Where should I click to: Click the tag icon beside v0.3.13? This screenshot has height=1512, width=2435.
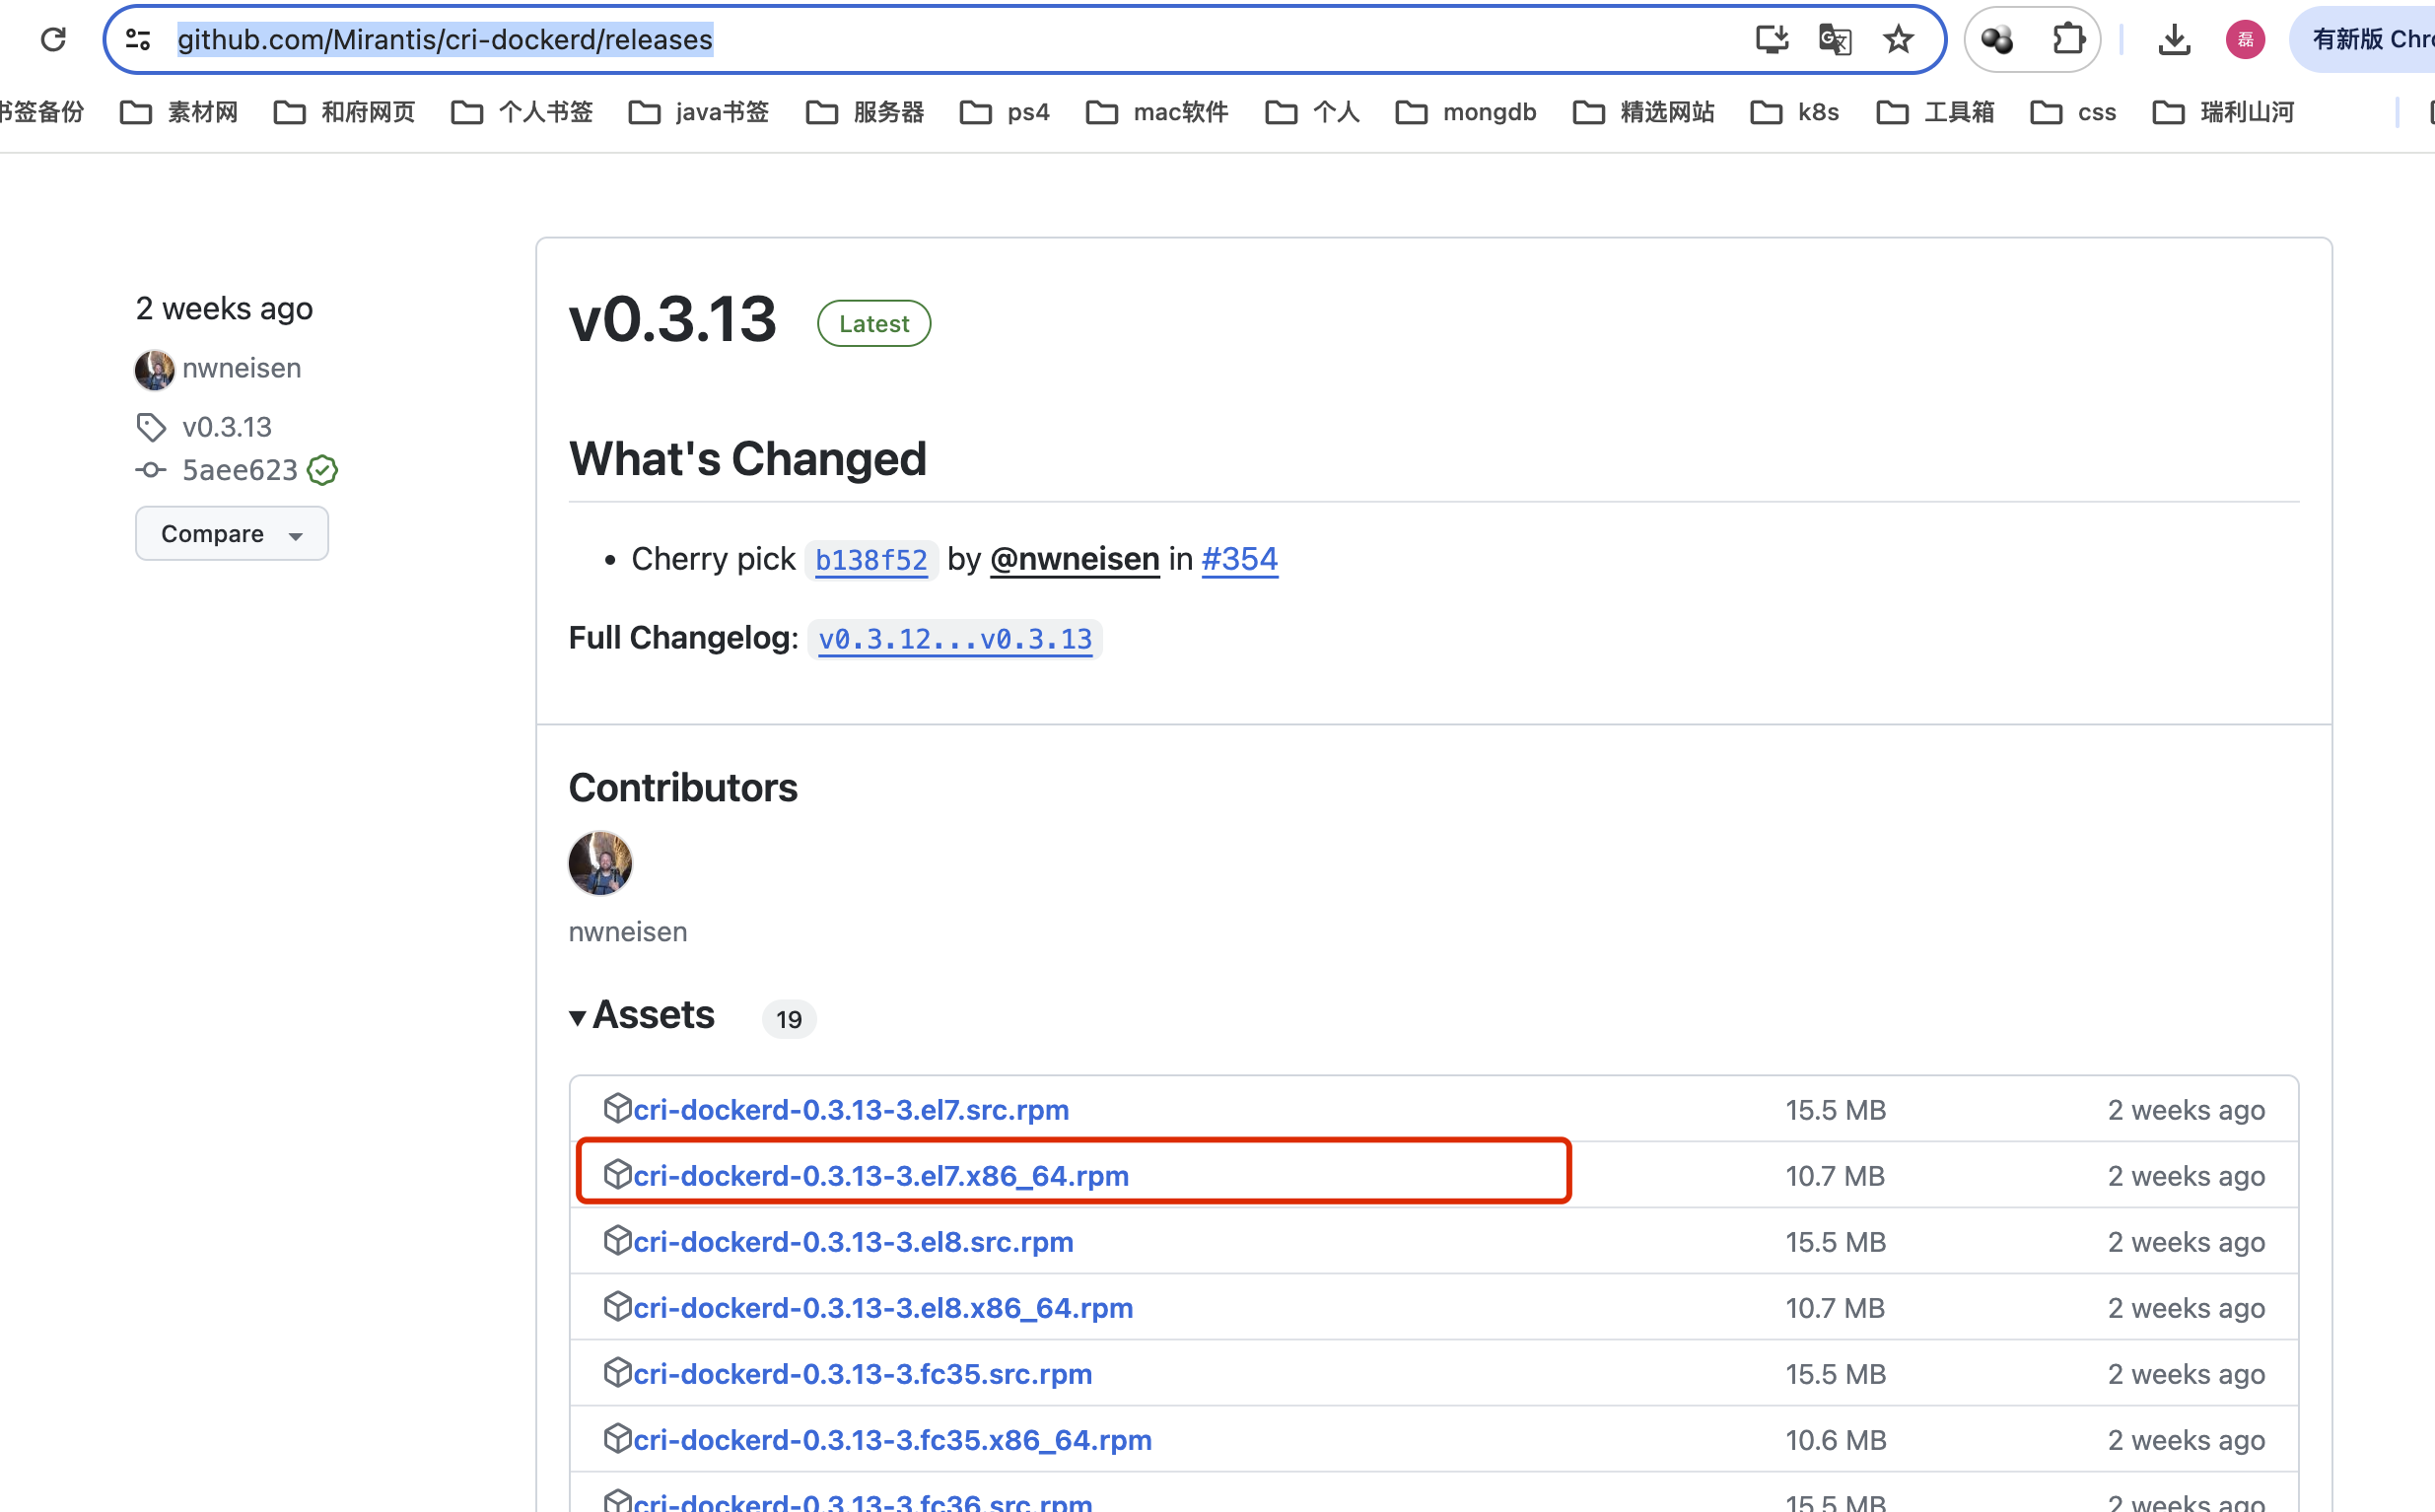(x=151, y=427)
